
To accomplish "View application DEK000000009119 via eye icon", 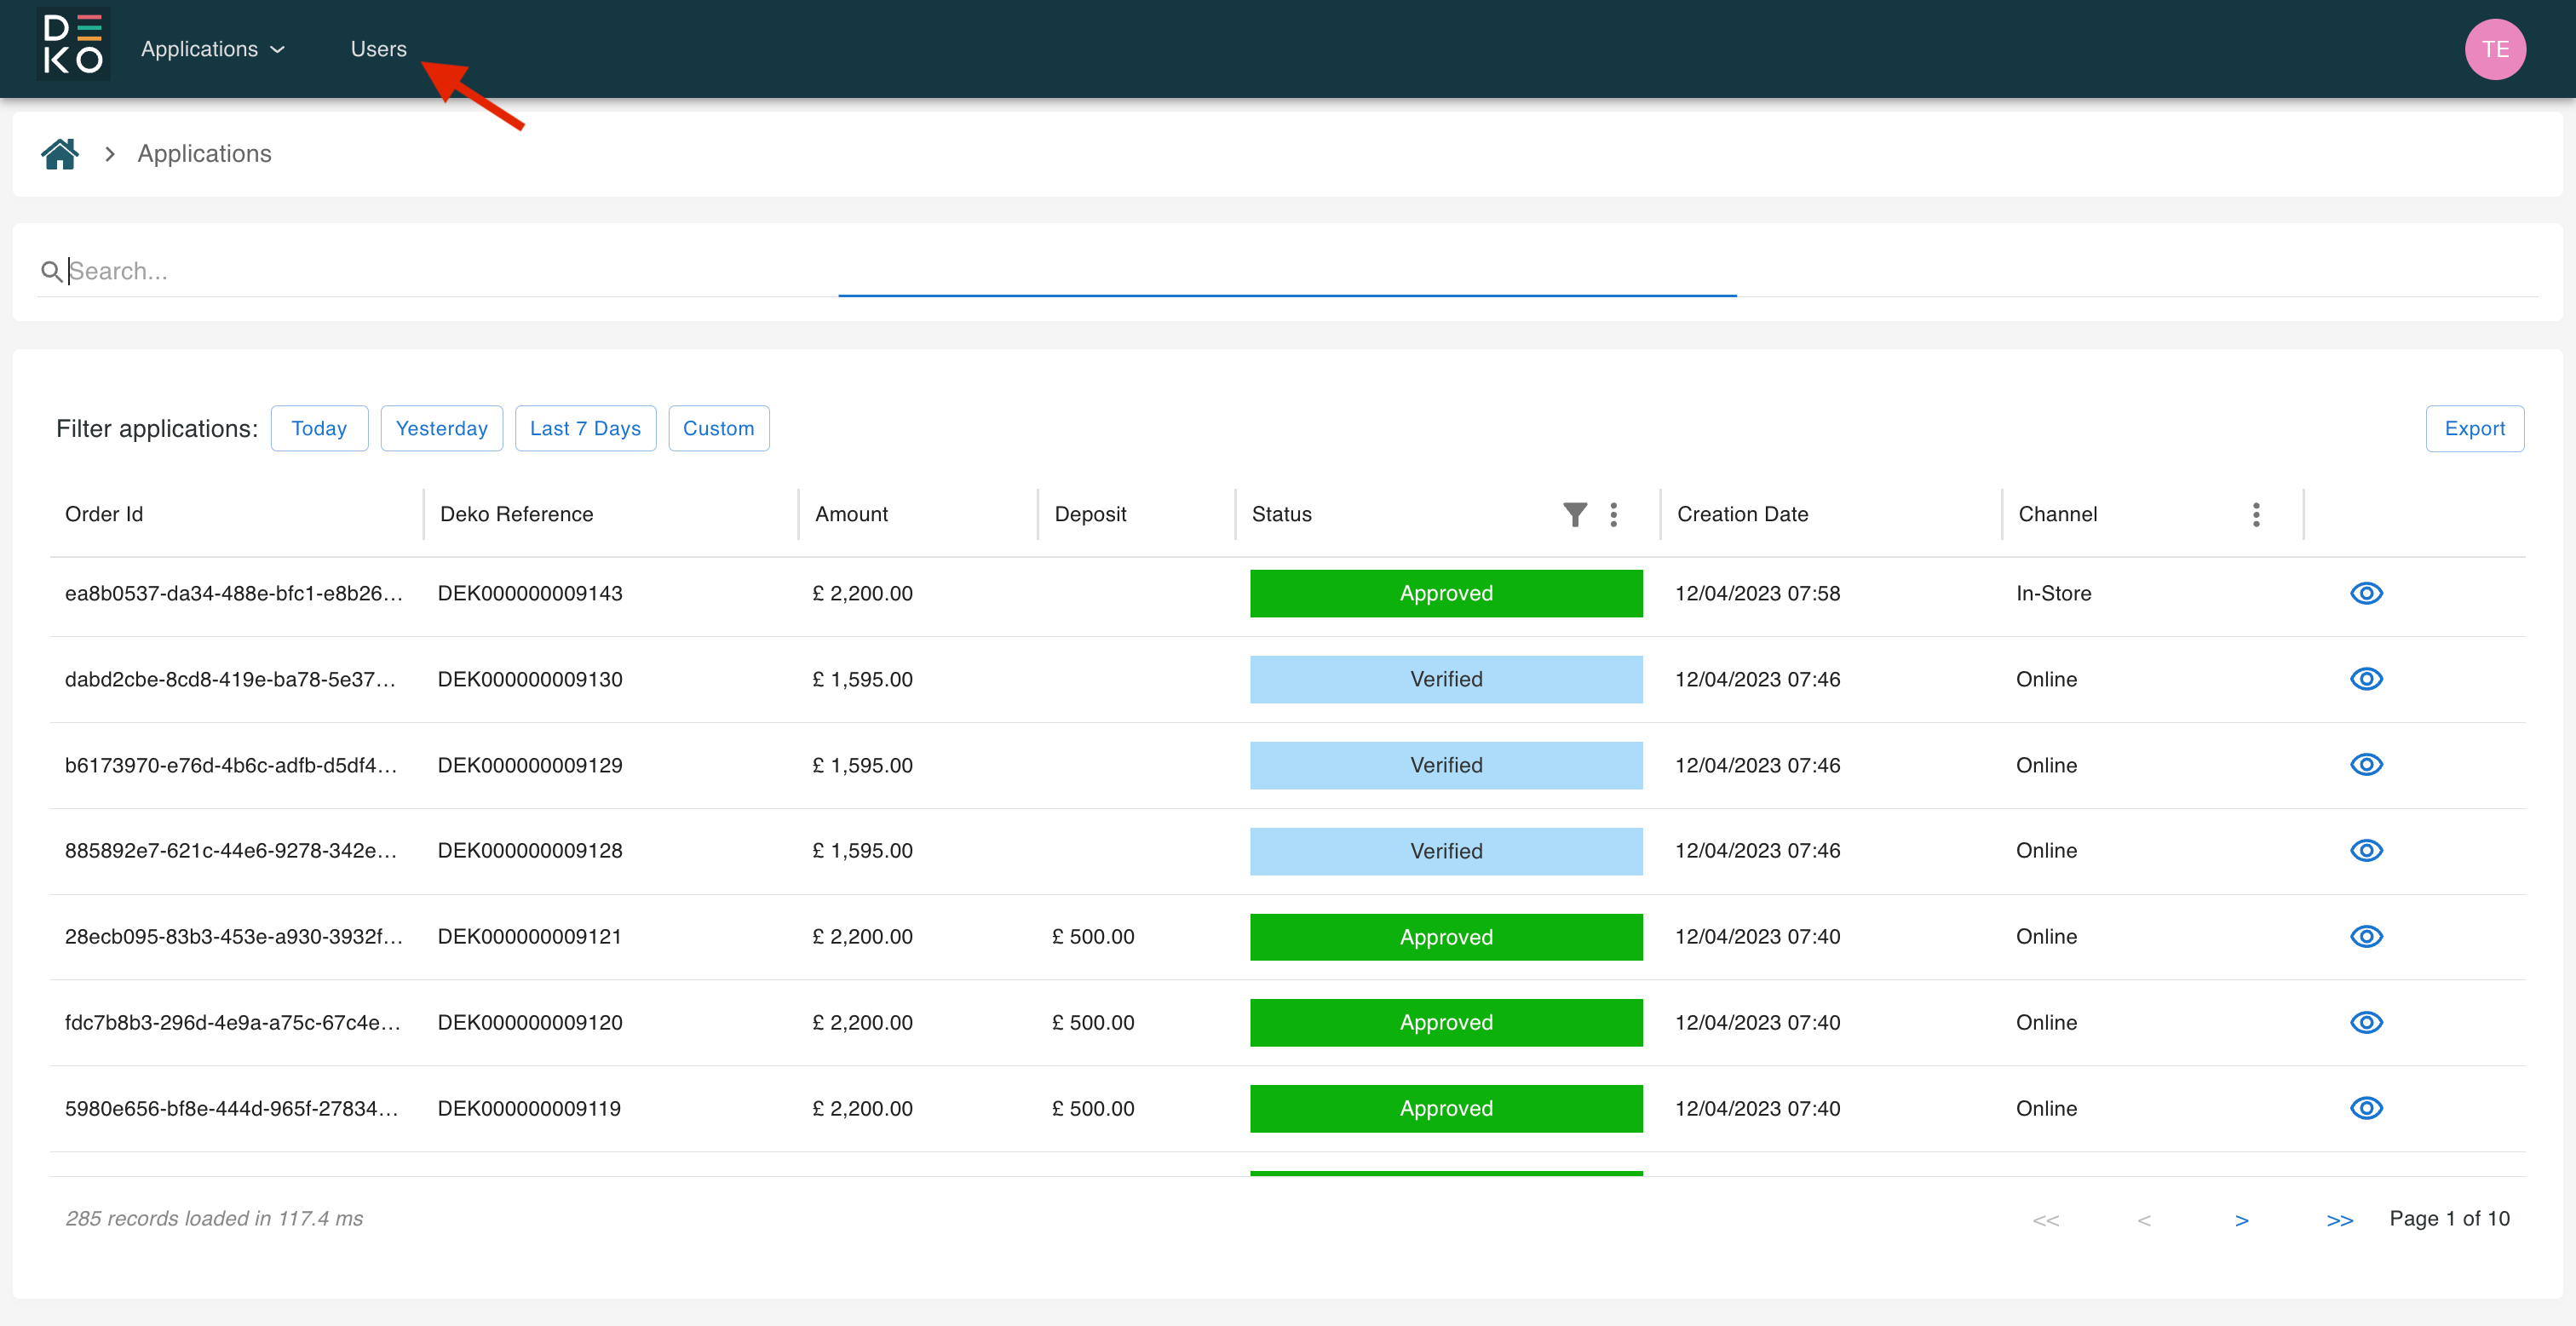I will (x=2365, y=1108).
